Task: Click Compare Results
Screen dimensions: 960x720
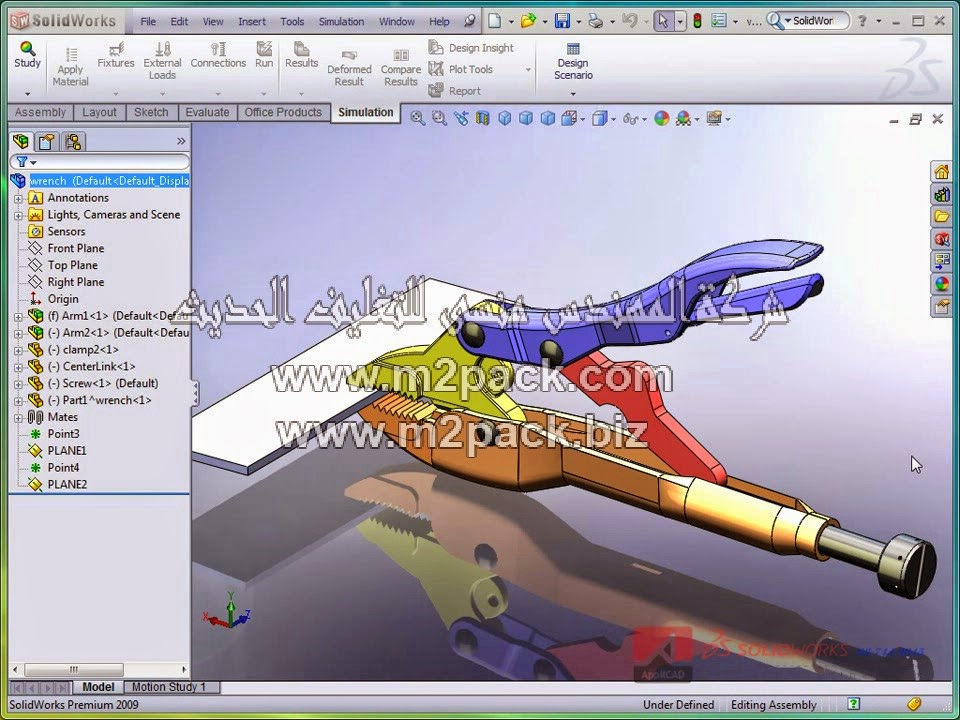Action: [401, 67]
